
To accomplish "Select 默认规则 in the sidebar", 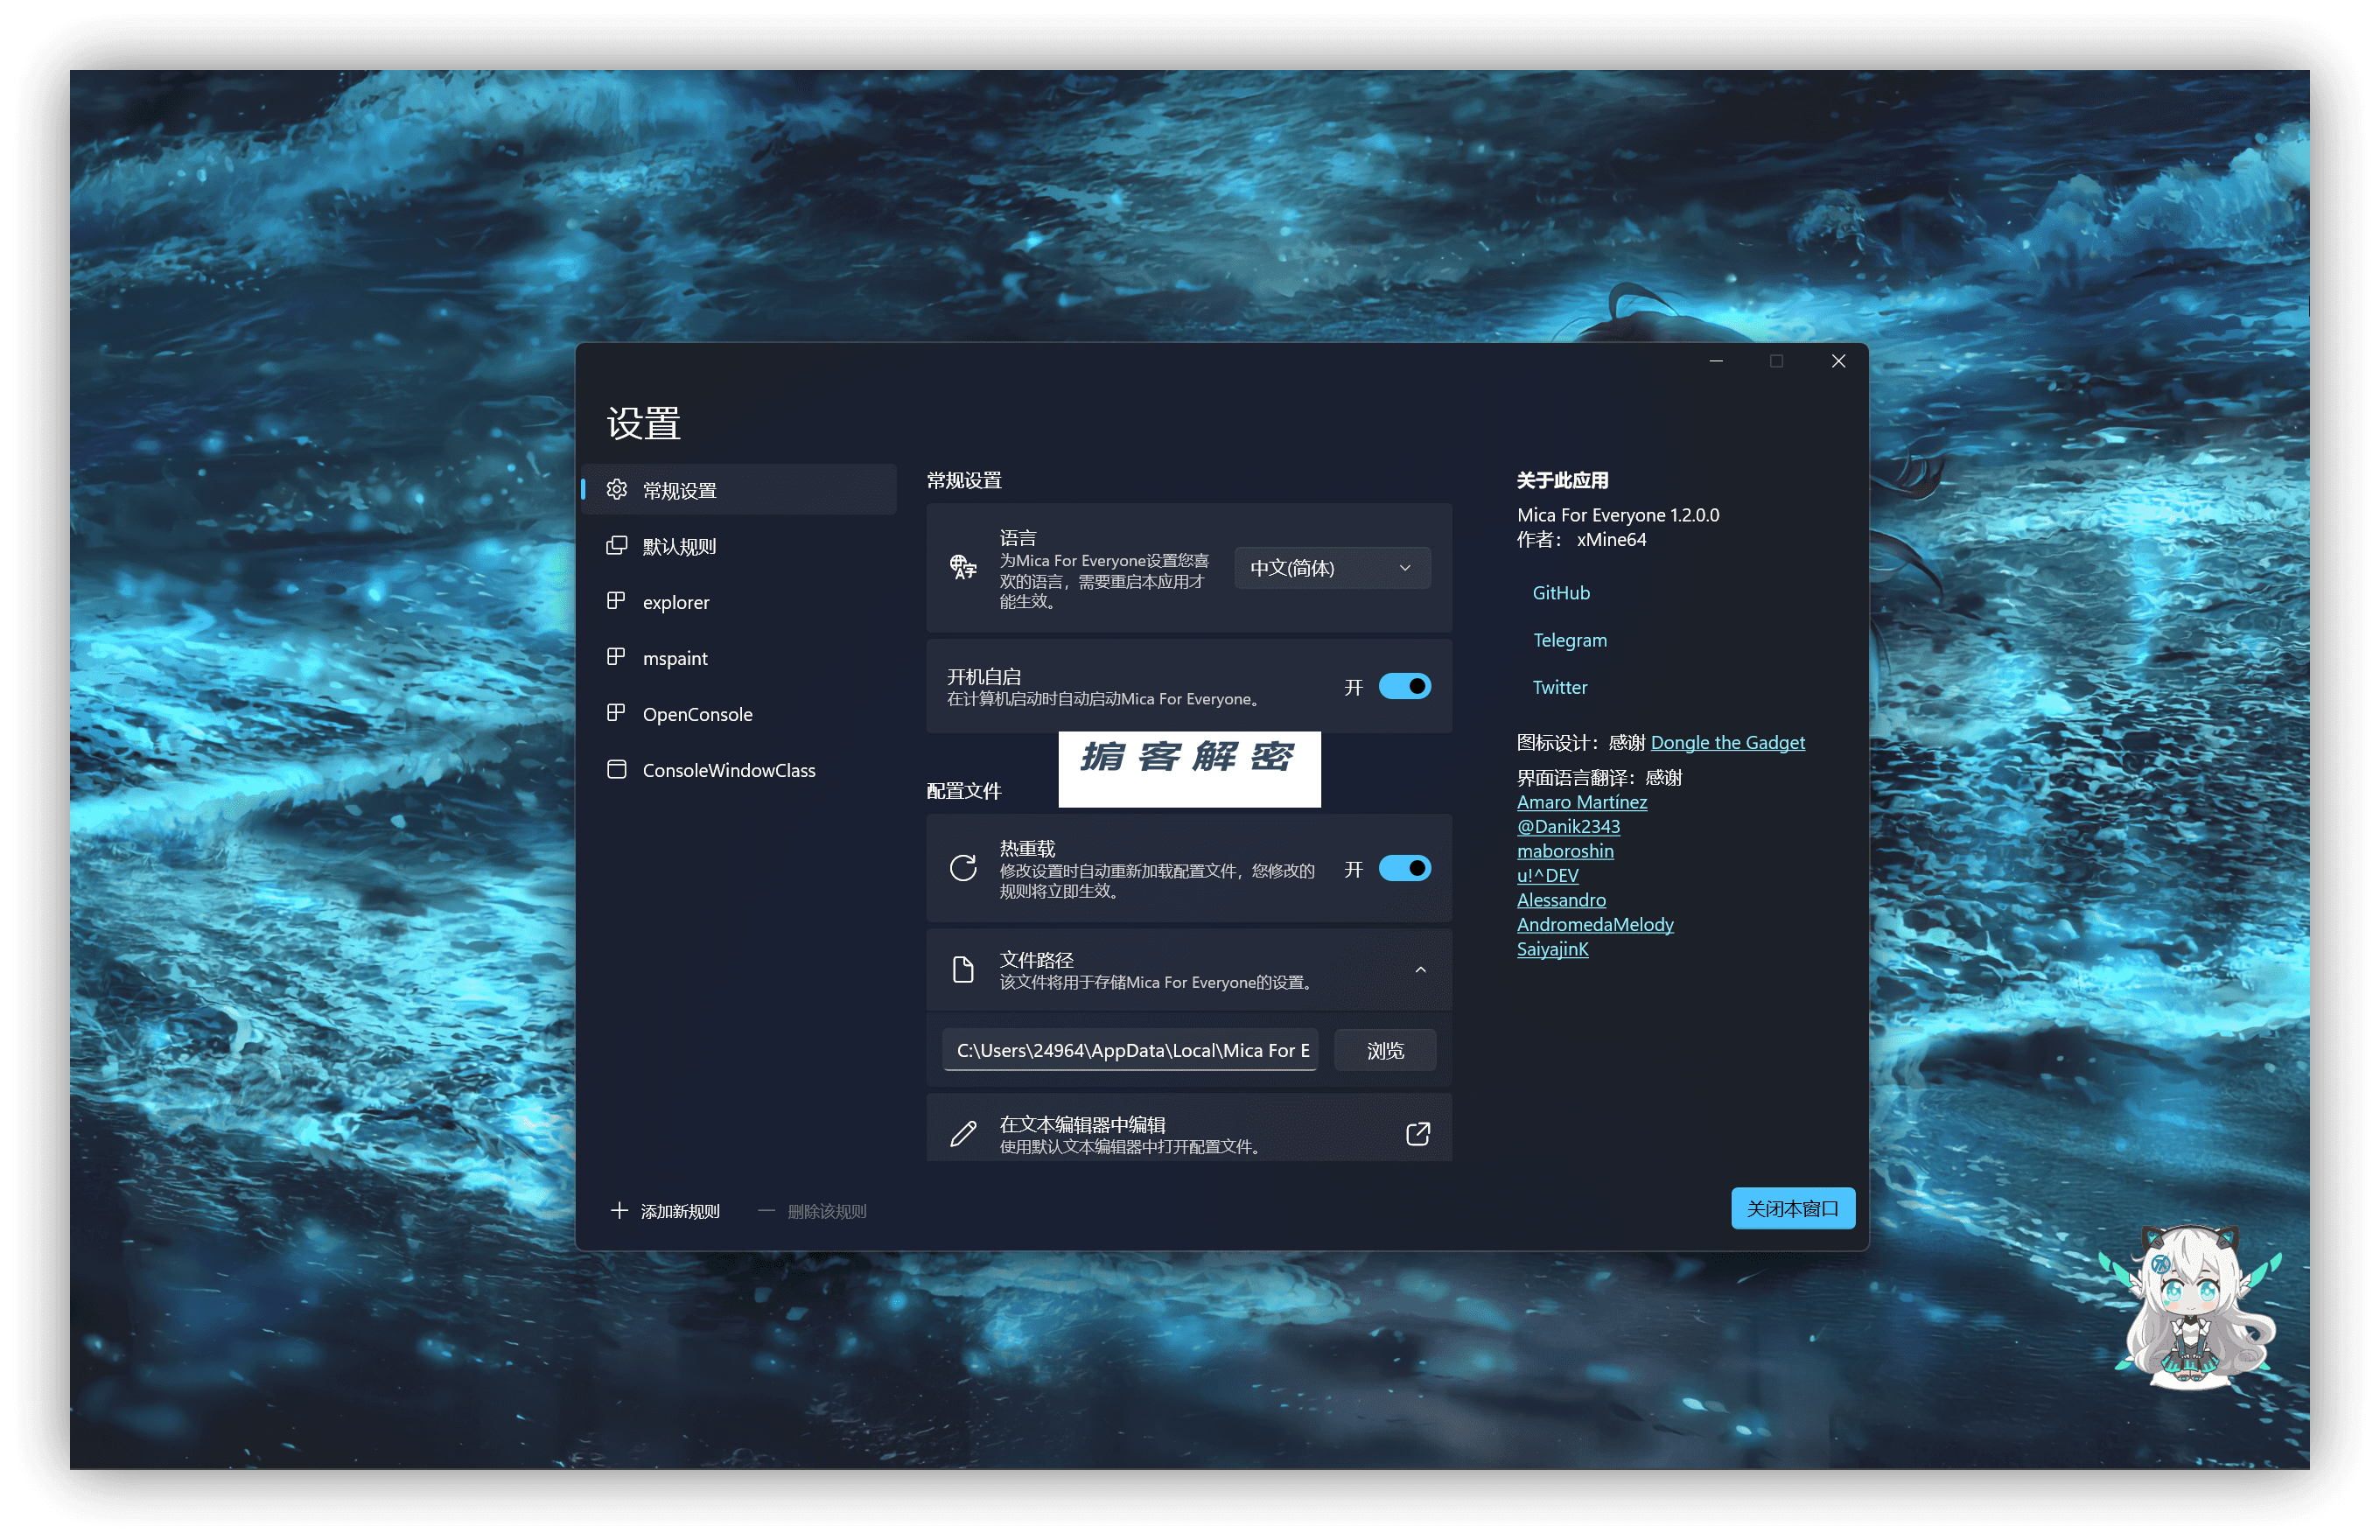I will coord(739,545).
